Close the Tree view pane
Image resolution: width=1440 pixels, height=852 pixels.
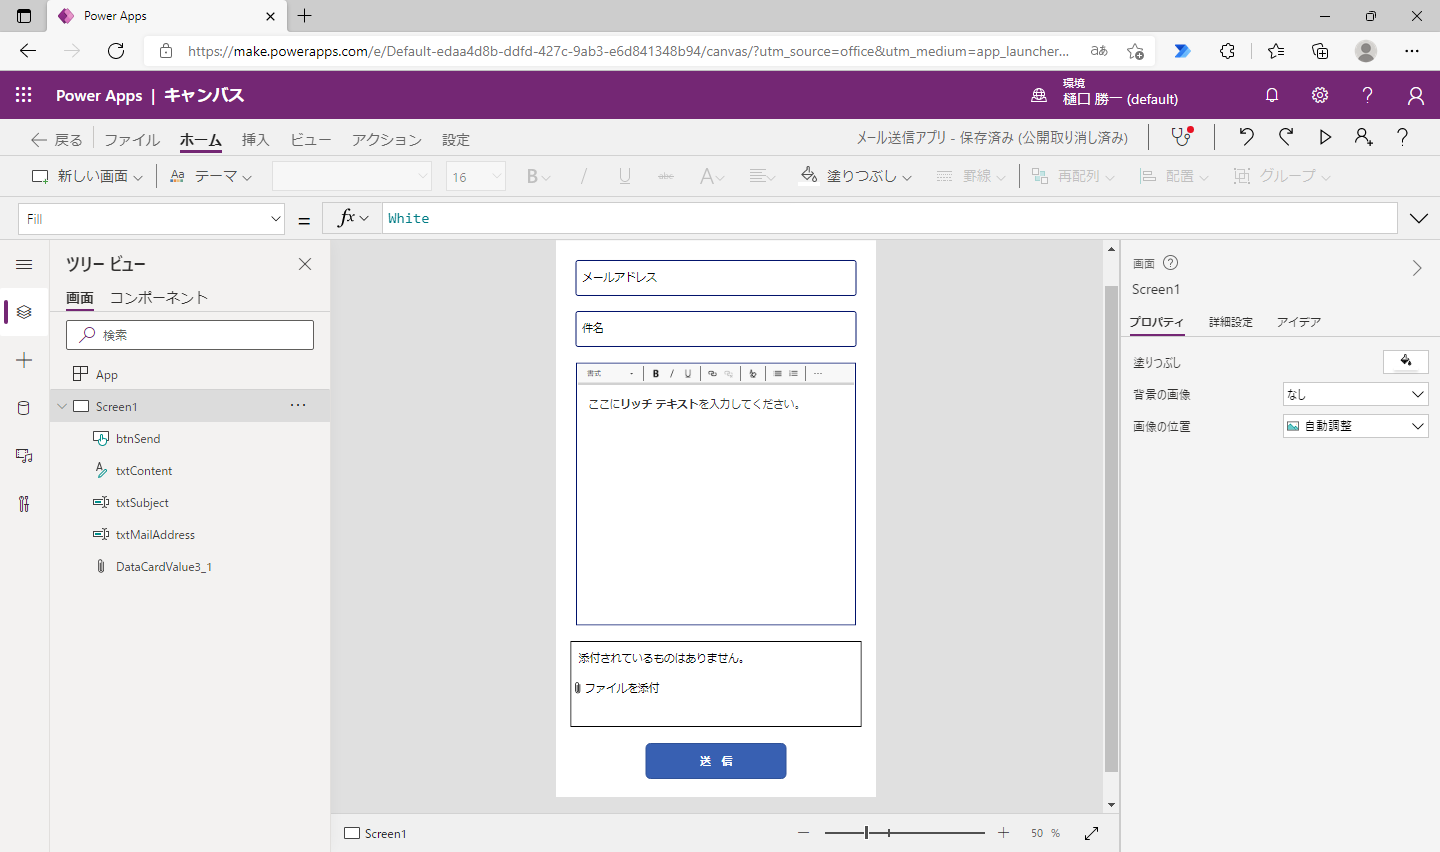[x=305, y=264]
